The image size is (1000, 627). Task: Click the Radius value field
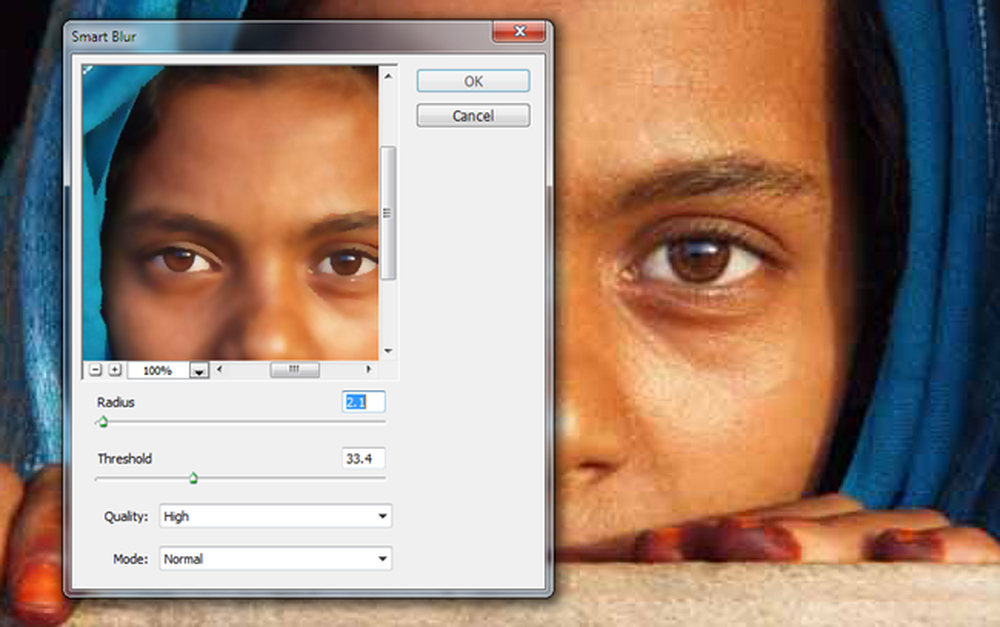pyautogui.click(x=364, y=402)
